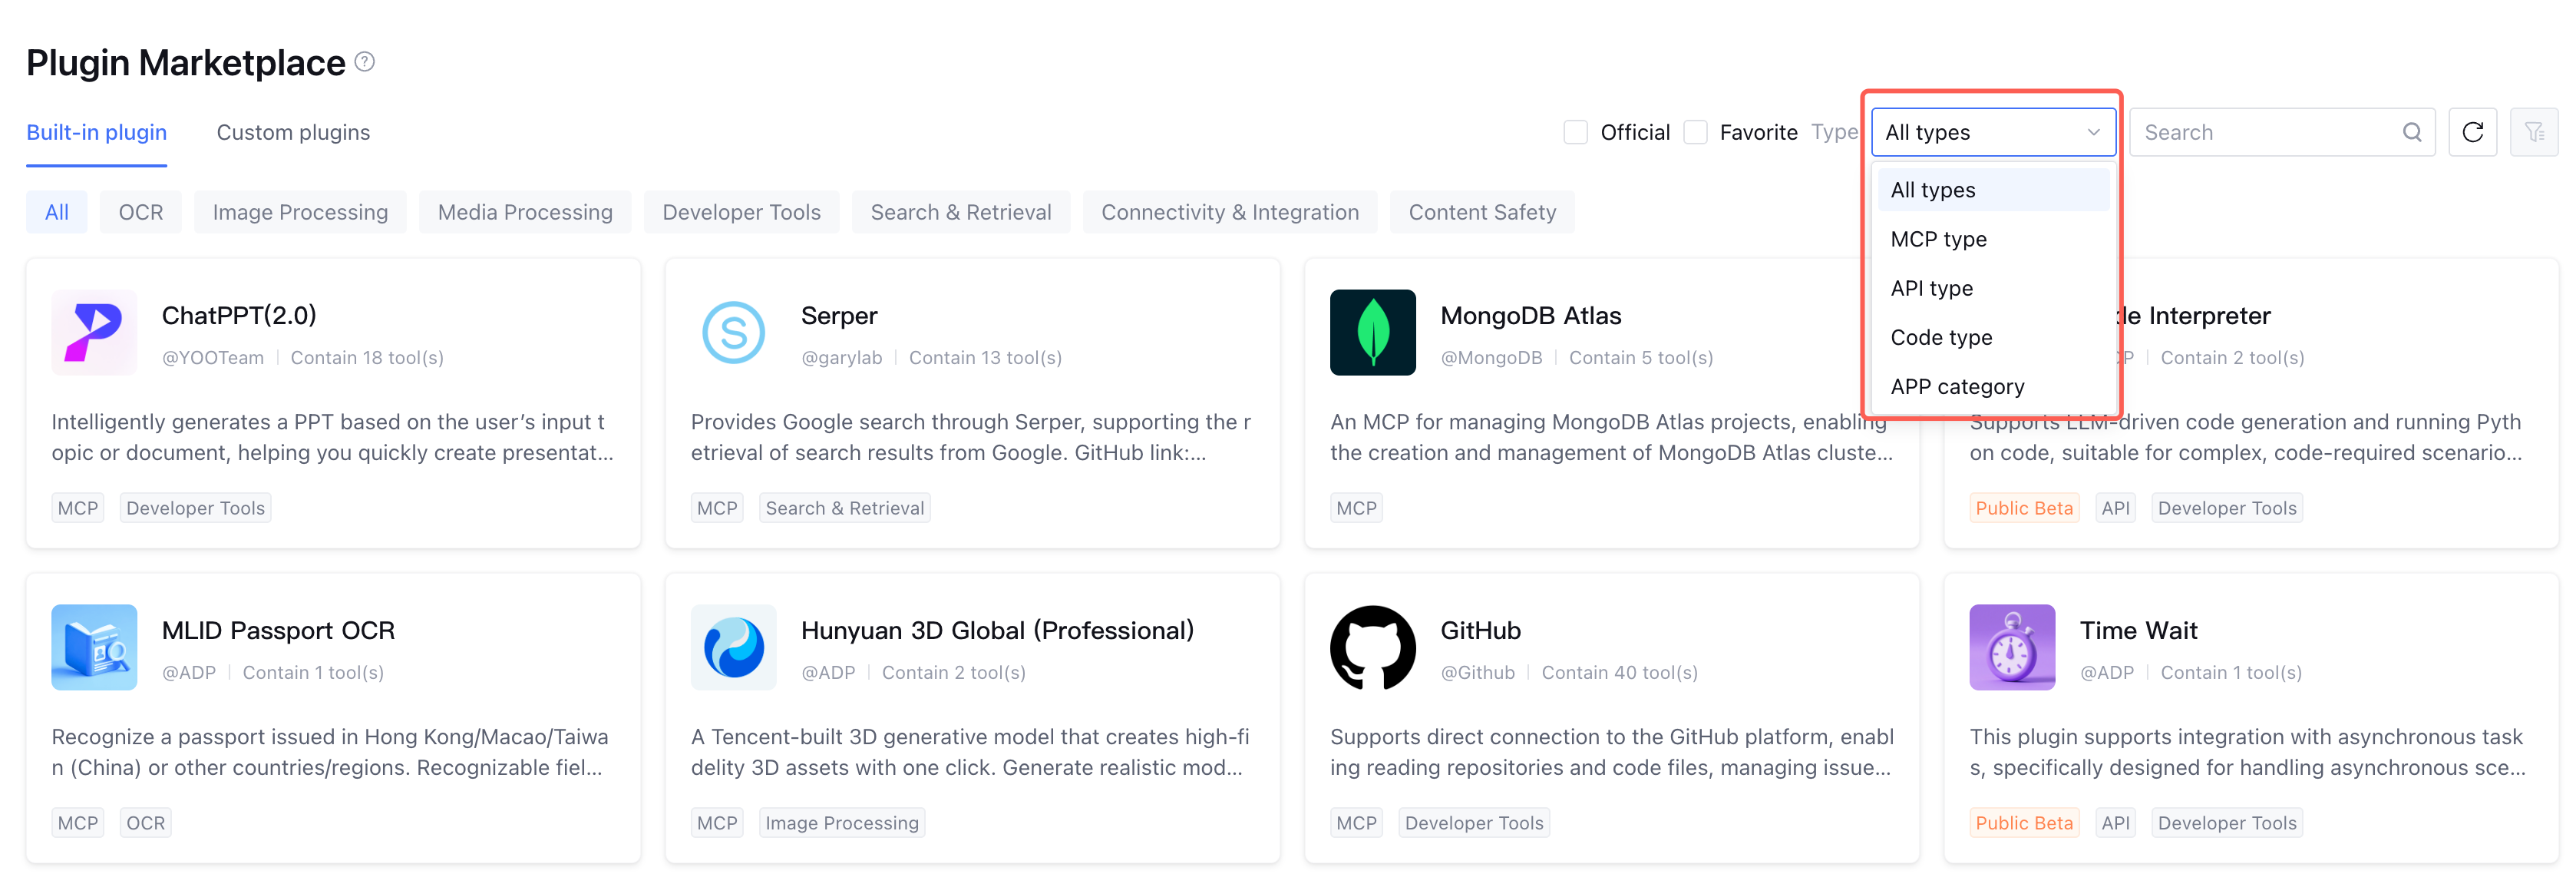Click the filter icon button
Screen dimensions: 2576x874
tap(2533, 132)
